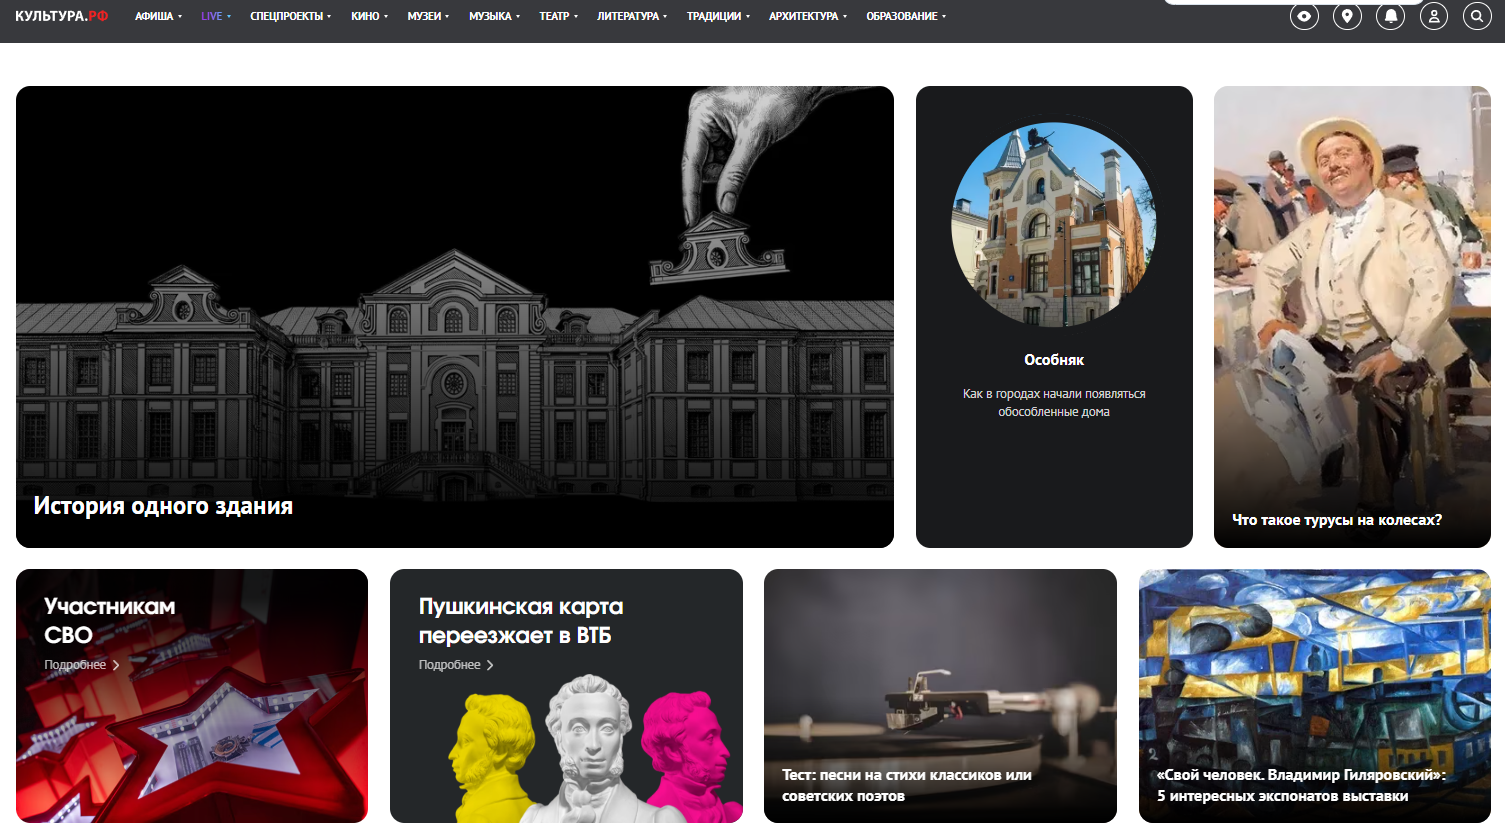Click Подробнее under Участникам СВО
Viewport: 1505px width, 830px height.
pyautogui.click(x=82, y=665)
